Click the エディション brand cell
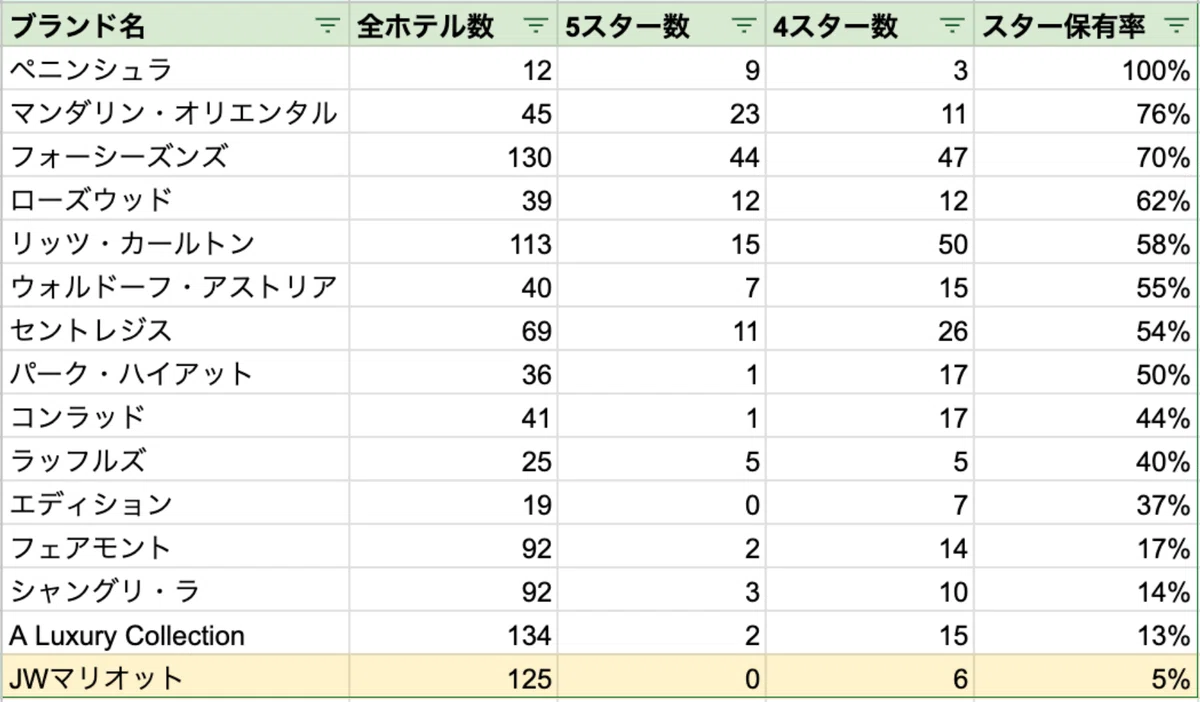This screenshot has width=1200, height=702. (x=175, y=505)
